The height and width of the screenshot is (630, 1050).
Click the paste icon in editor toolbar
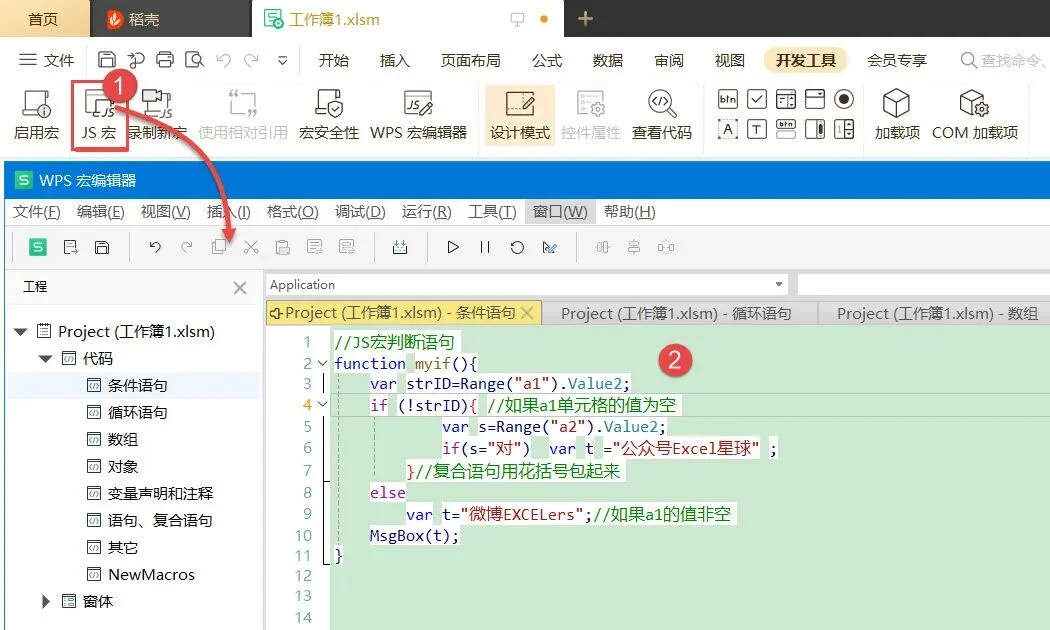click(x=283, y=247)
